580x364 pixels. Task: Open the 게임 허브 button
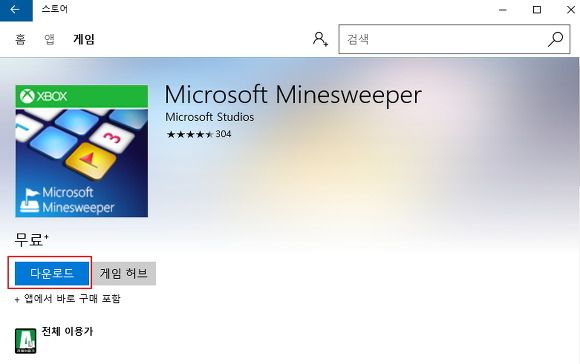pyautogui.click(x=124, y=273)
